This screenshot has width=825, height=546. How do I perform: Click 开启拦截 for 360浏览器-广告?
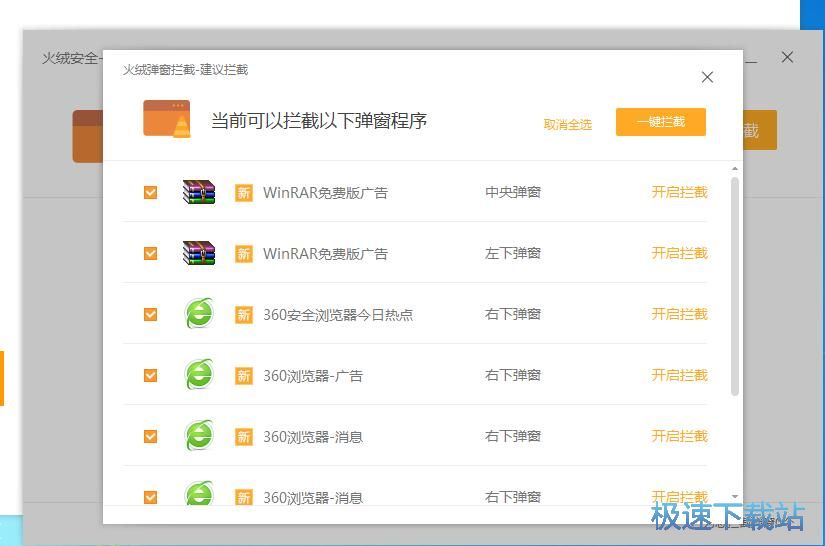(679, 375)
